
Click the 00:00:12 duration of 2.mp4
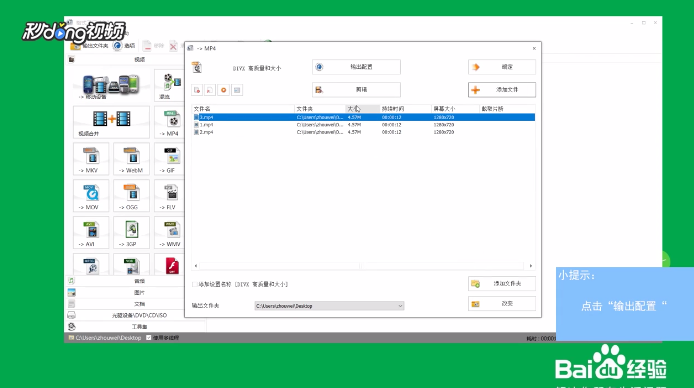pos(392,132)
